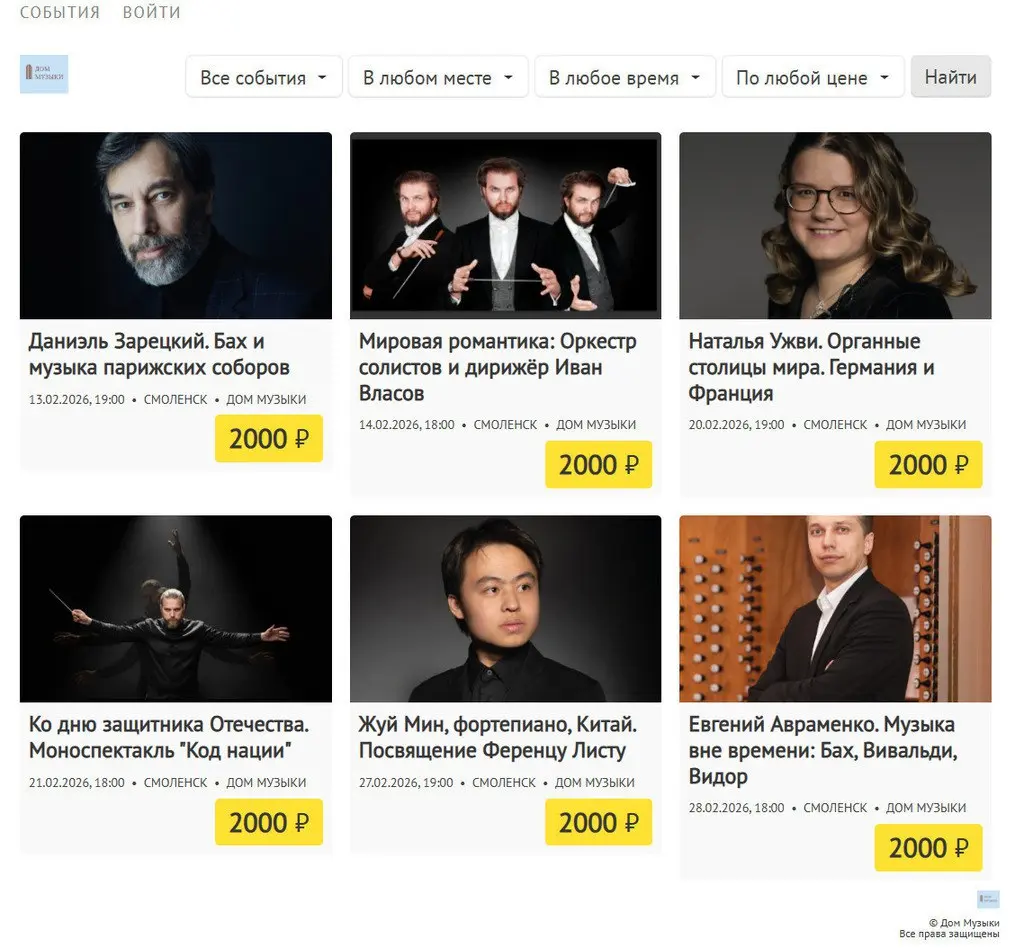Viewport: 1024px width, 948px height.
Task: Expand the В любое время dropdown
Action: [624, 77]
